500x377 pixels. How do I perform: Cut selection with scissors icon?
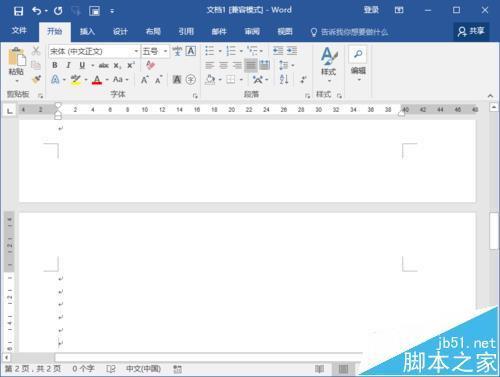pos(36,51)
